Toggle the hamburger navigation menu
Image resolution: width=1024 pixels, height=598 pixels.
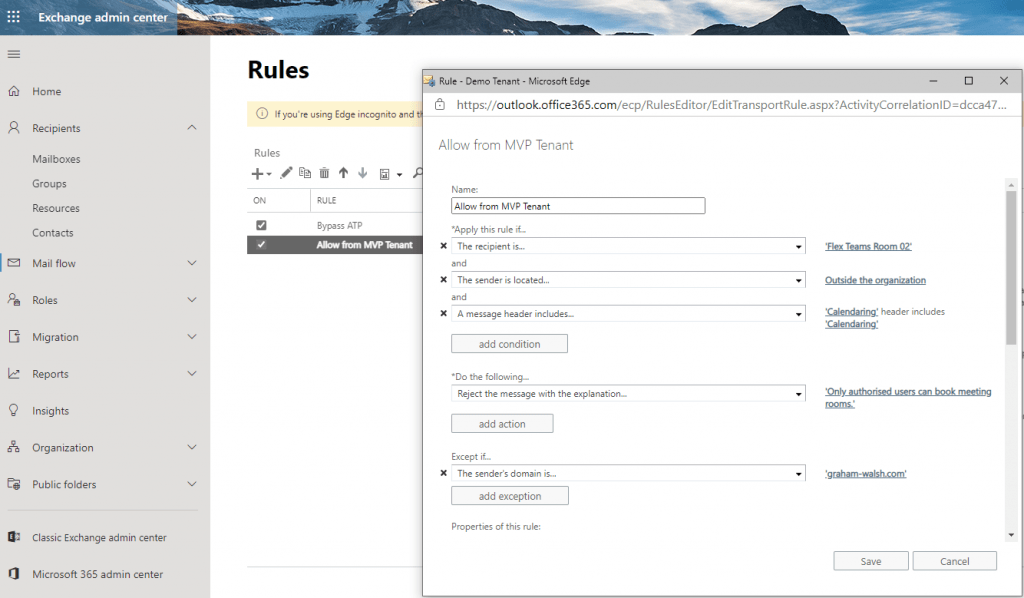[x=14, y=54]
